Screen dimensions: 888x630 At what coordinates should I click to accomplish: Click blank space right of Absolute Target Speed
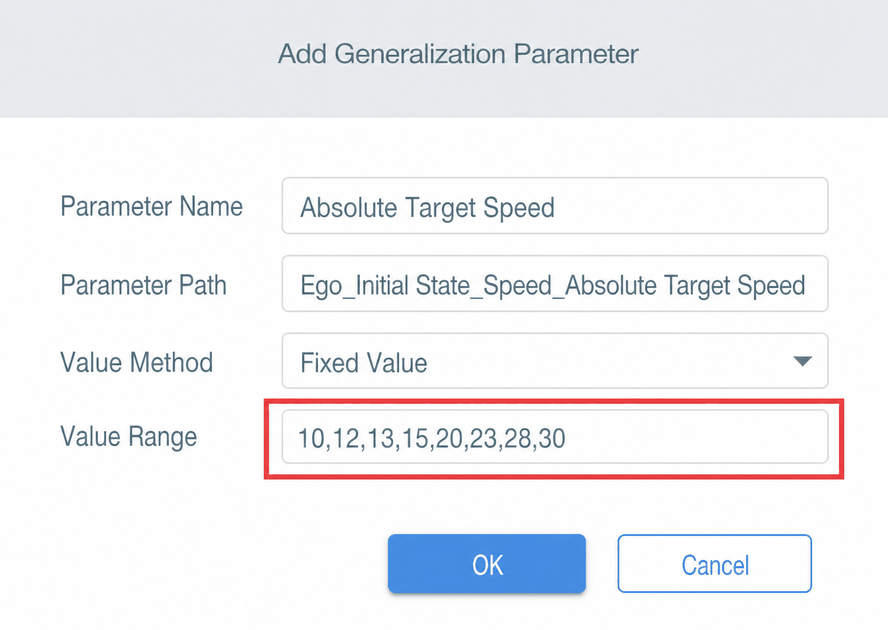tap(691, 206)
